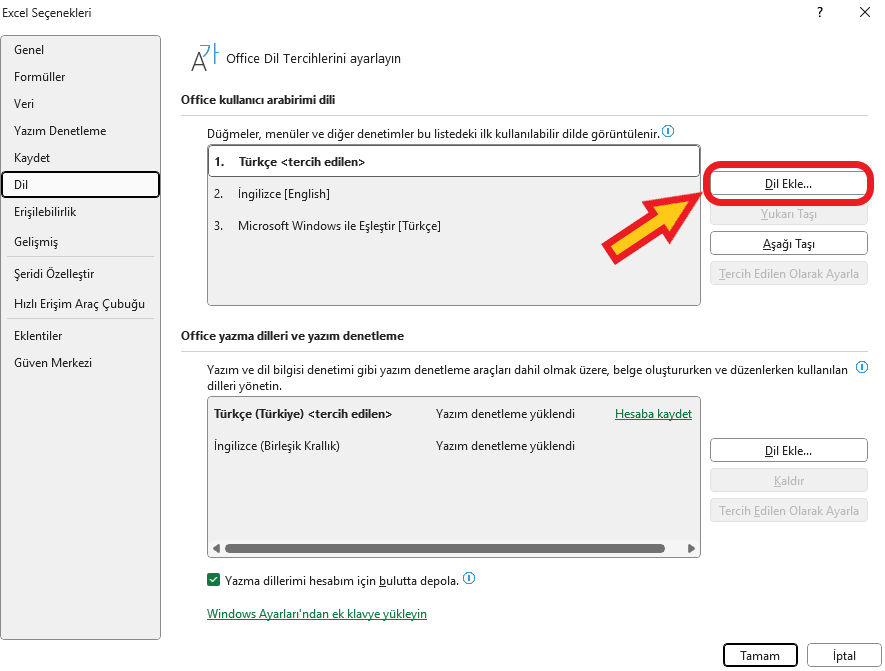Click the Help question mark icon
The height and width of the screenshot is (671, 885).
[819, 13]
